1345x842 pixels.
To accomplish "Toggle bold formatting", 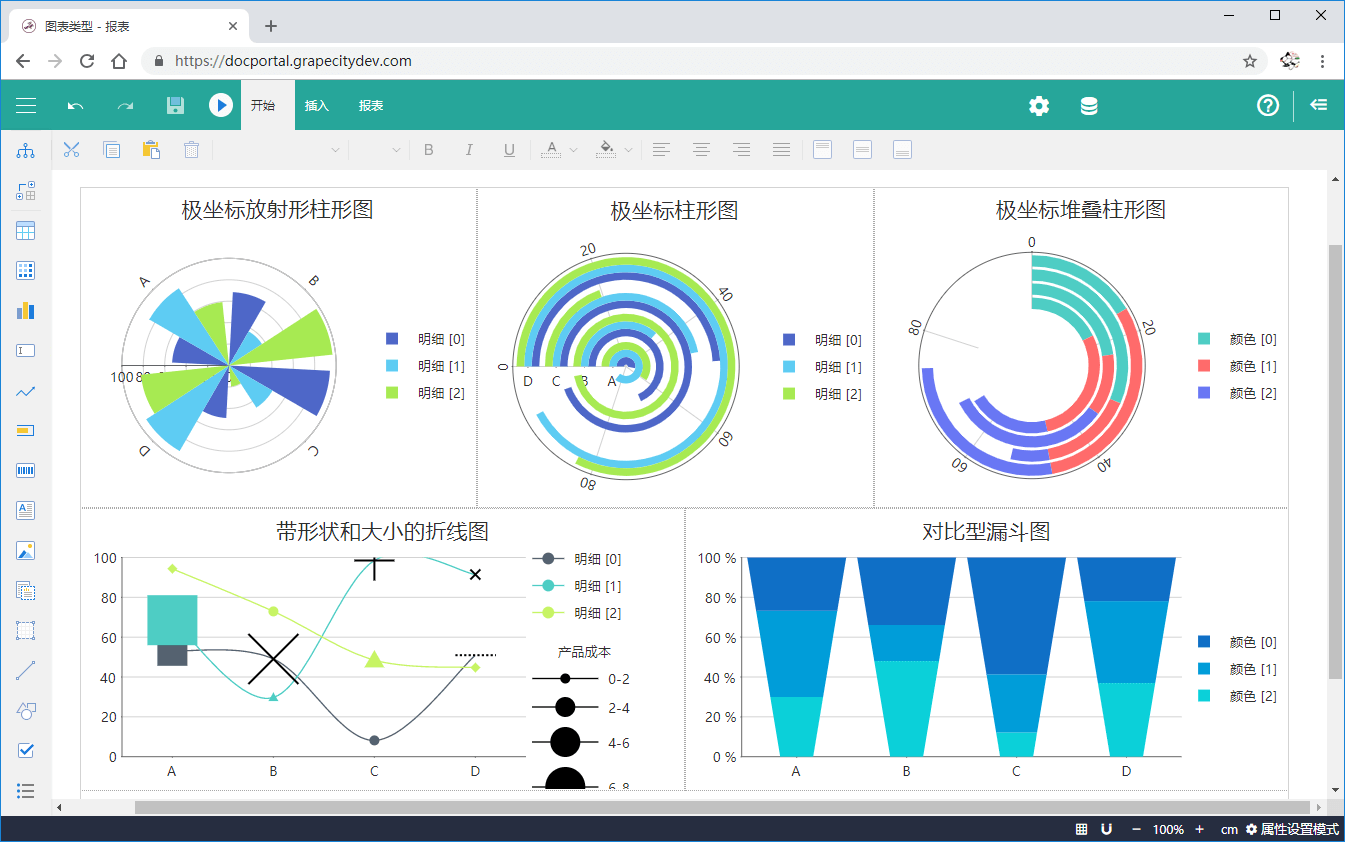I will coord(429,150).
